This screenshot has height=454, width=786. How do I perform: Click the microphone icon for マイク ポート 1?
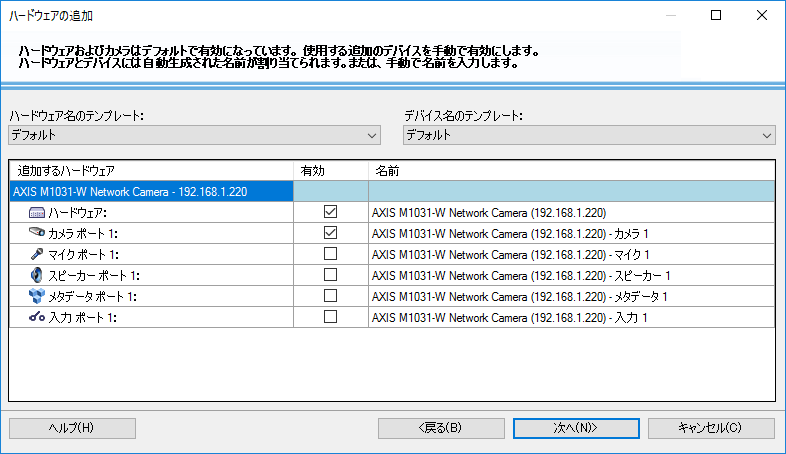[x=37, y=254]
